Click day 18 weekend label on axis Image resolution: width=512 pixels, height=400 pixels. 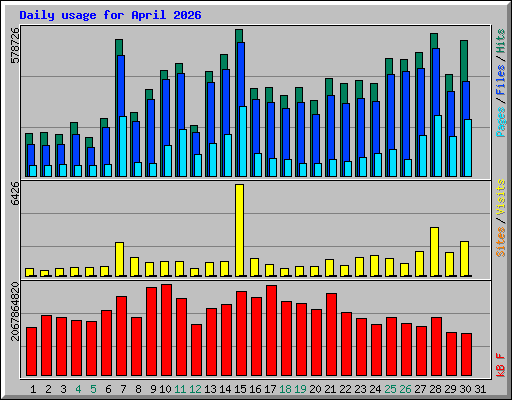tap(285, 389)
